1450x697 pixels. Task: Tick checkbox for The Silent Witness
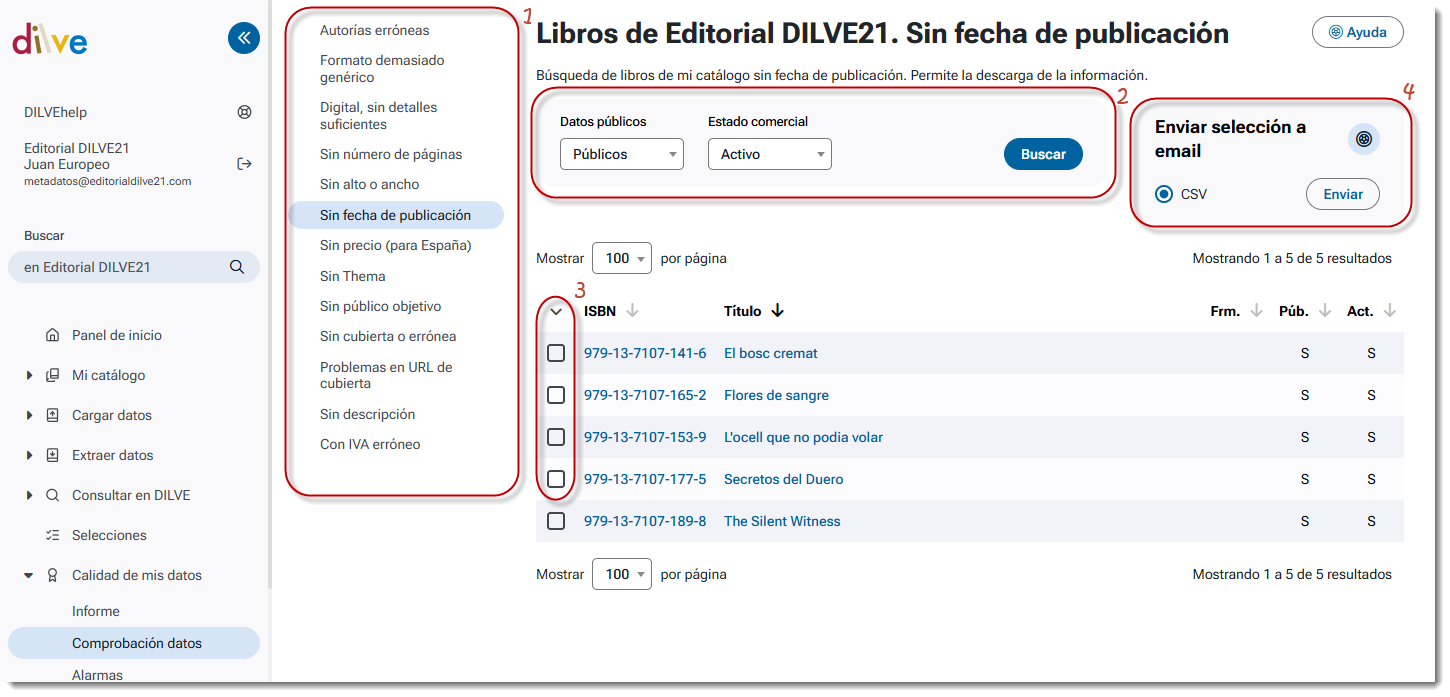(556, 521)
